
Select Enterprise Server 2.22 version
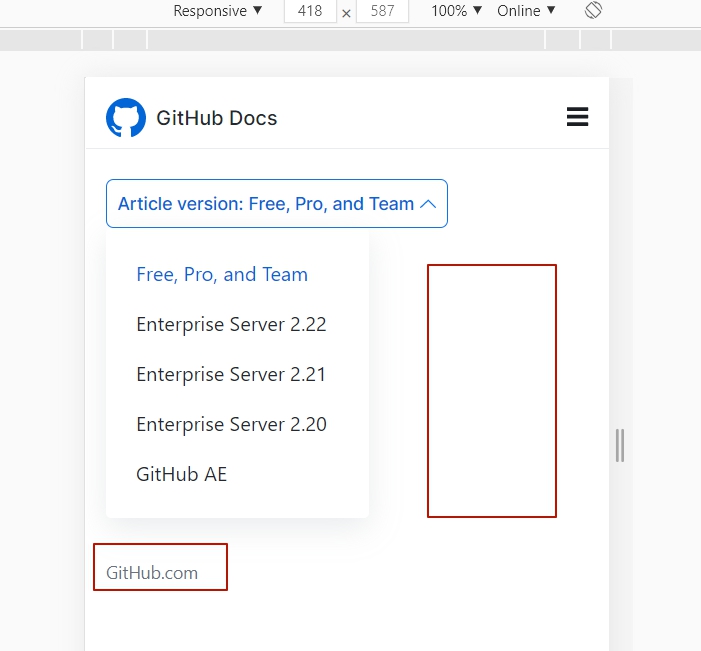point(231,325)
